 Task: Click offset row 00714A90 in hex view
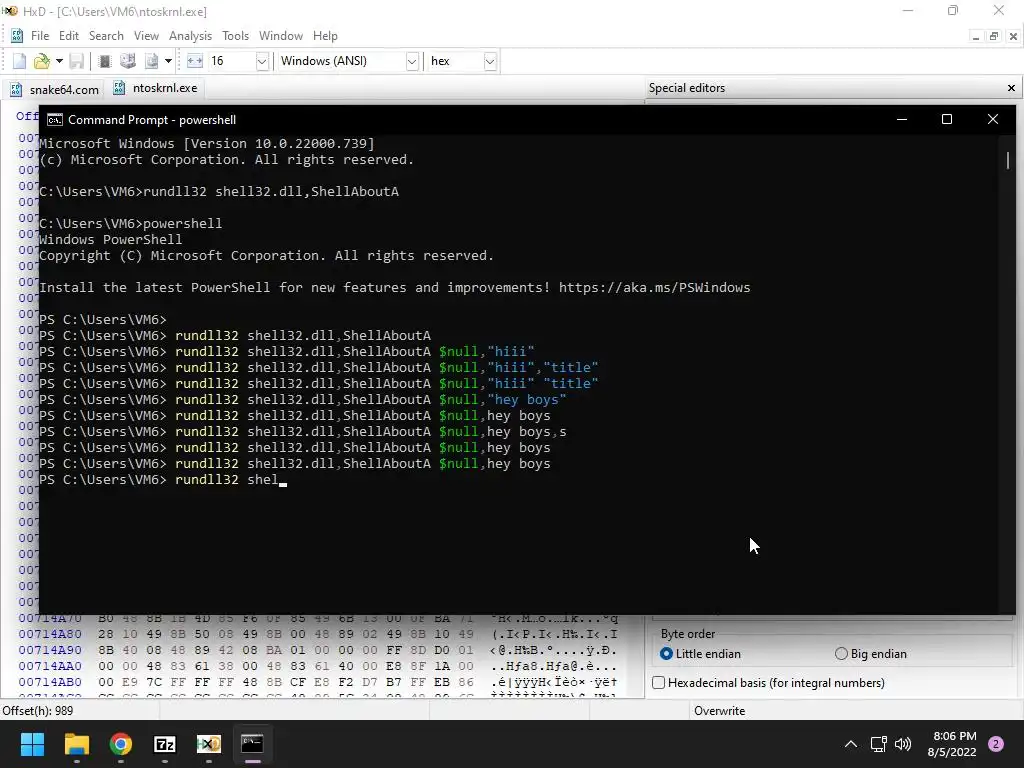coord(50,650)
